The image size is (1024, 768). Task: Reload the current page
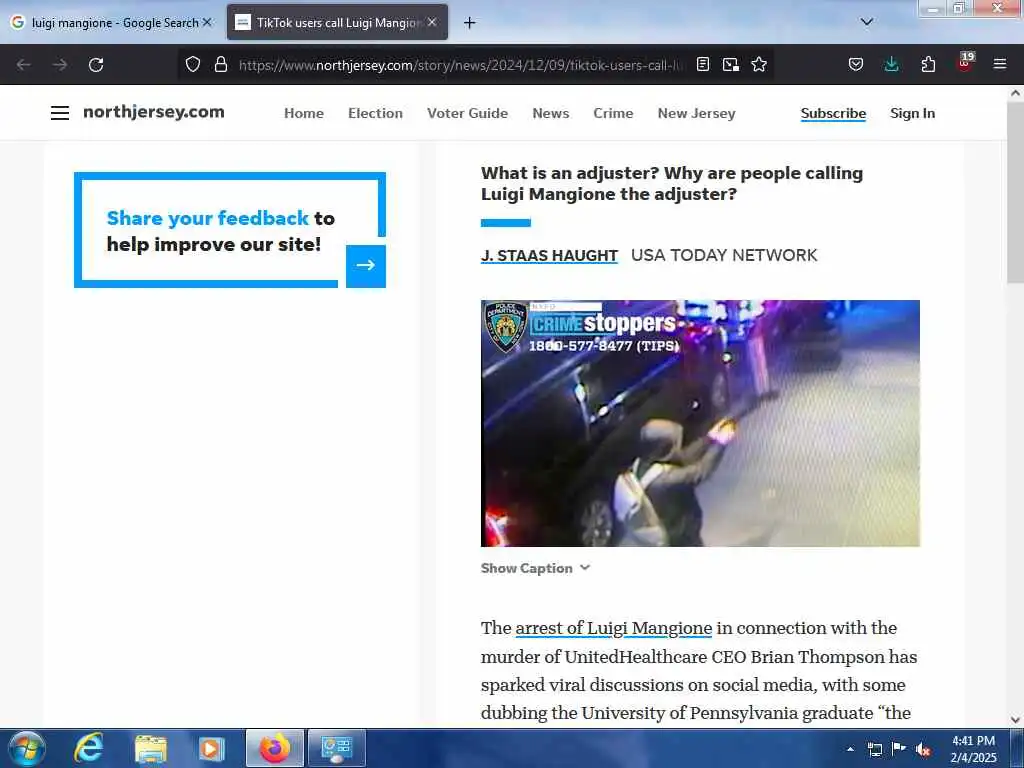pyautogui.click(x=96, y=65)
